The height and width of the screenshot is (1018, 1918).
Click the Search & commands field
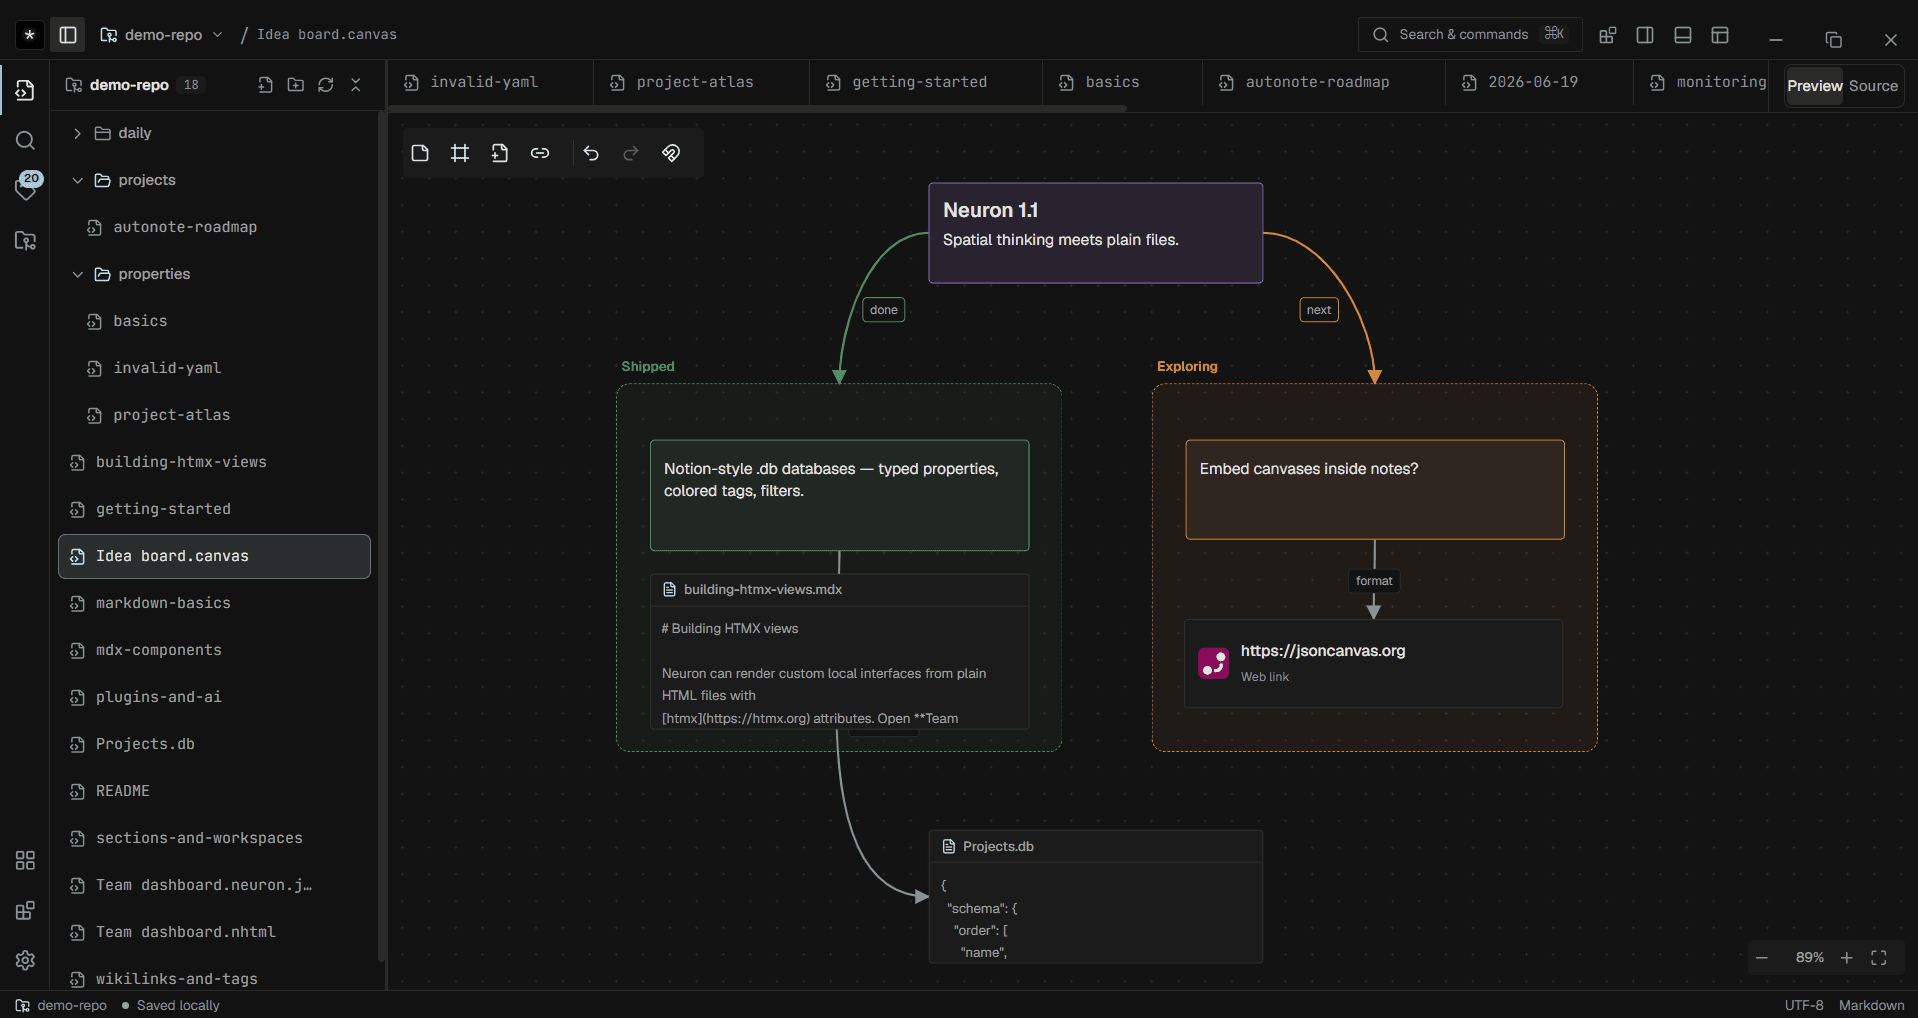tap(1470, 35)
